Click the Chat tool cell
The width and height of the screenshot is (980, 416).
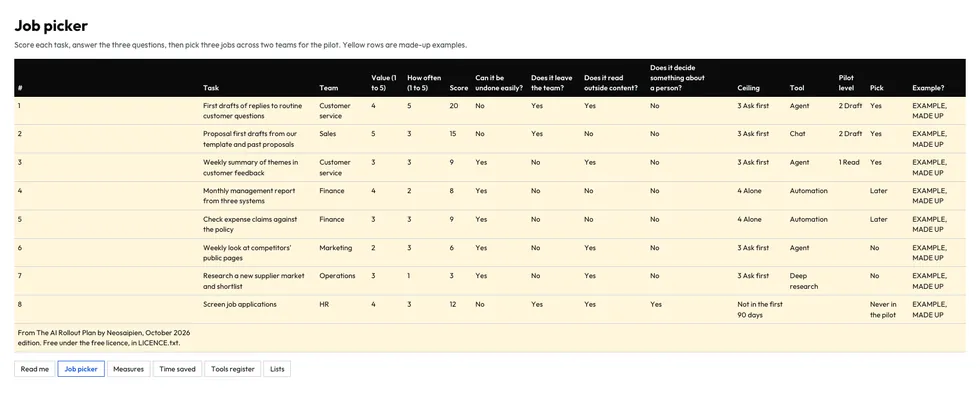pos(798,134)
